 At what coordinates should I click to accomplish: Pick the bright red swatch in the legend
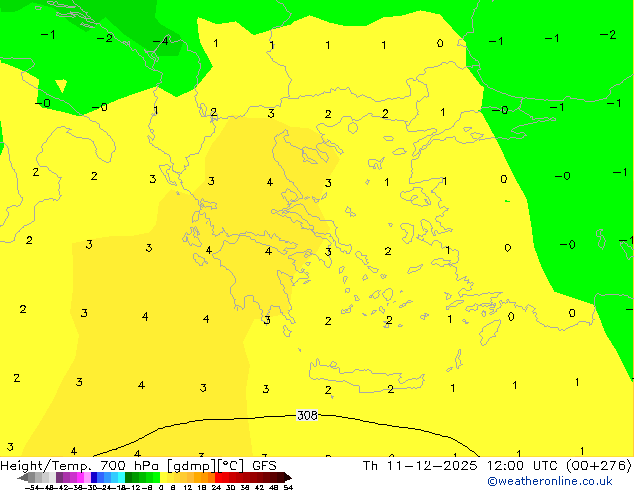pos(218,477)
